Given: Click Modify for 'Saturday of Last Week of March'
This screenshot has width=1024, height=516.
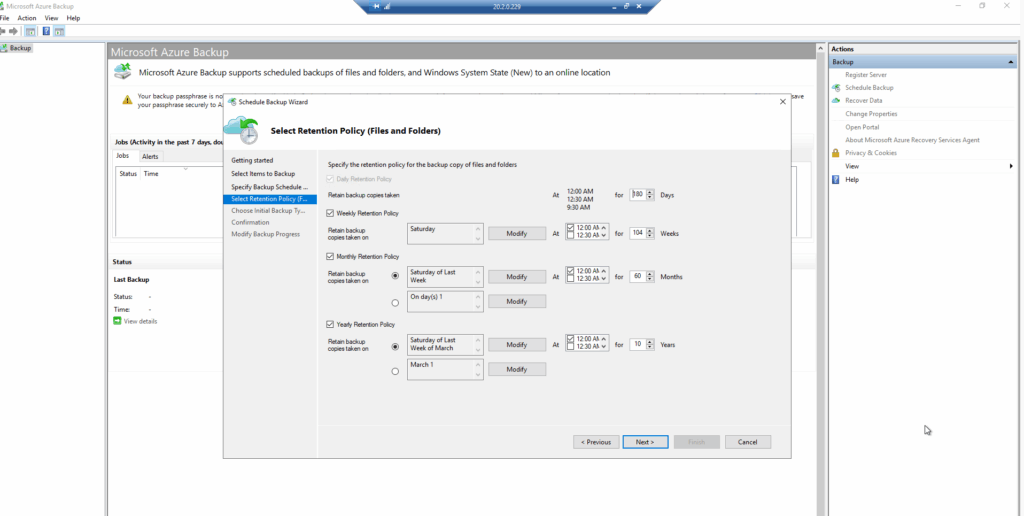Looking at the screenshot, I should (517, 345).
